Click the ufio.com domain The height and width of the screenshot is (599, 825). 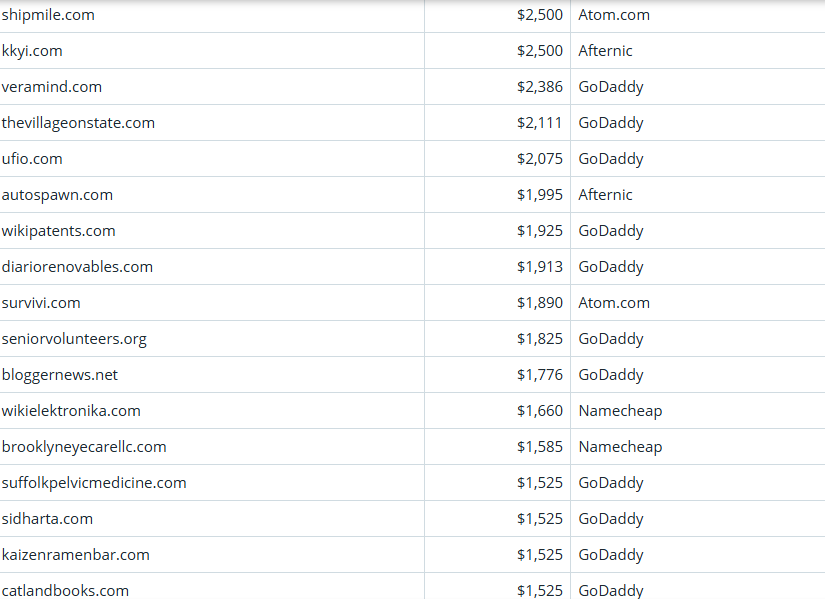[x=32, y=159]
